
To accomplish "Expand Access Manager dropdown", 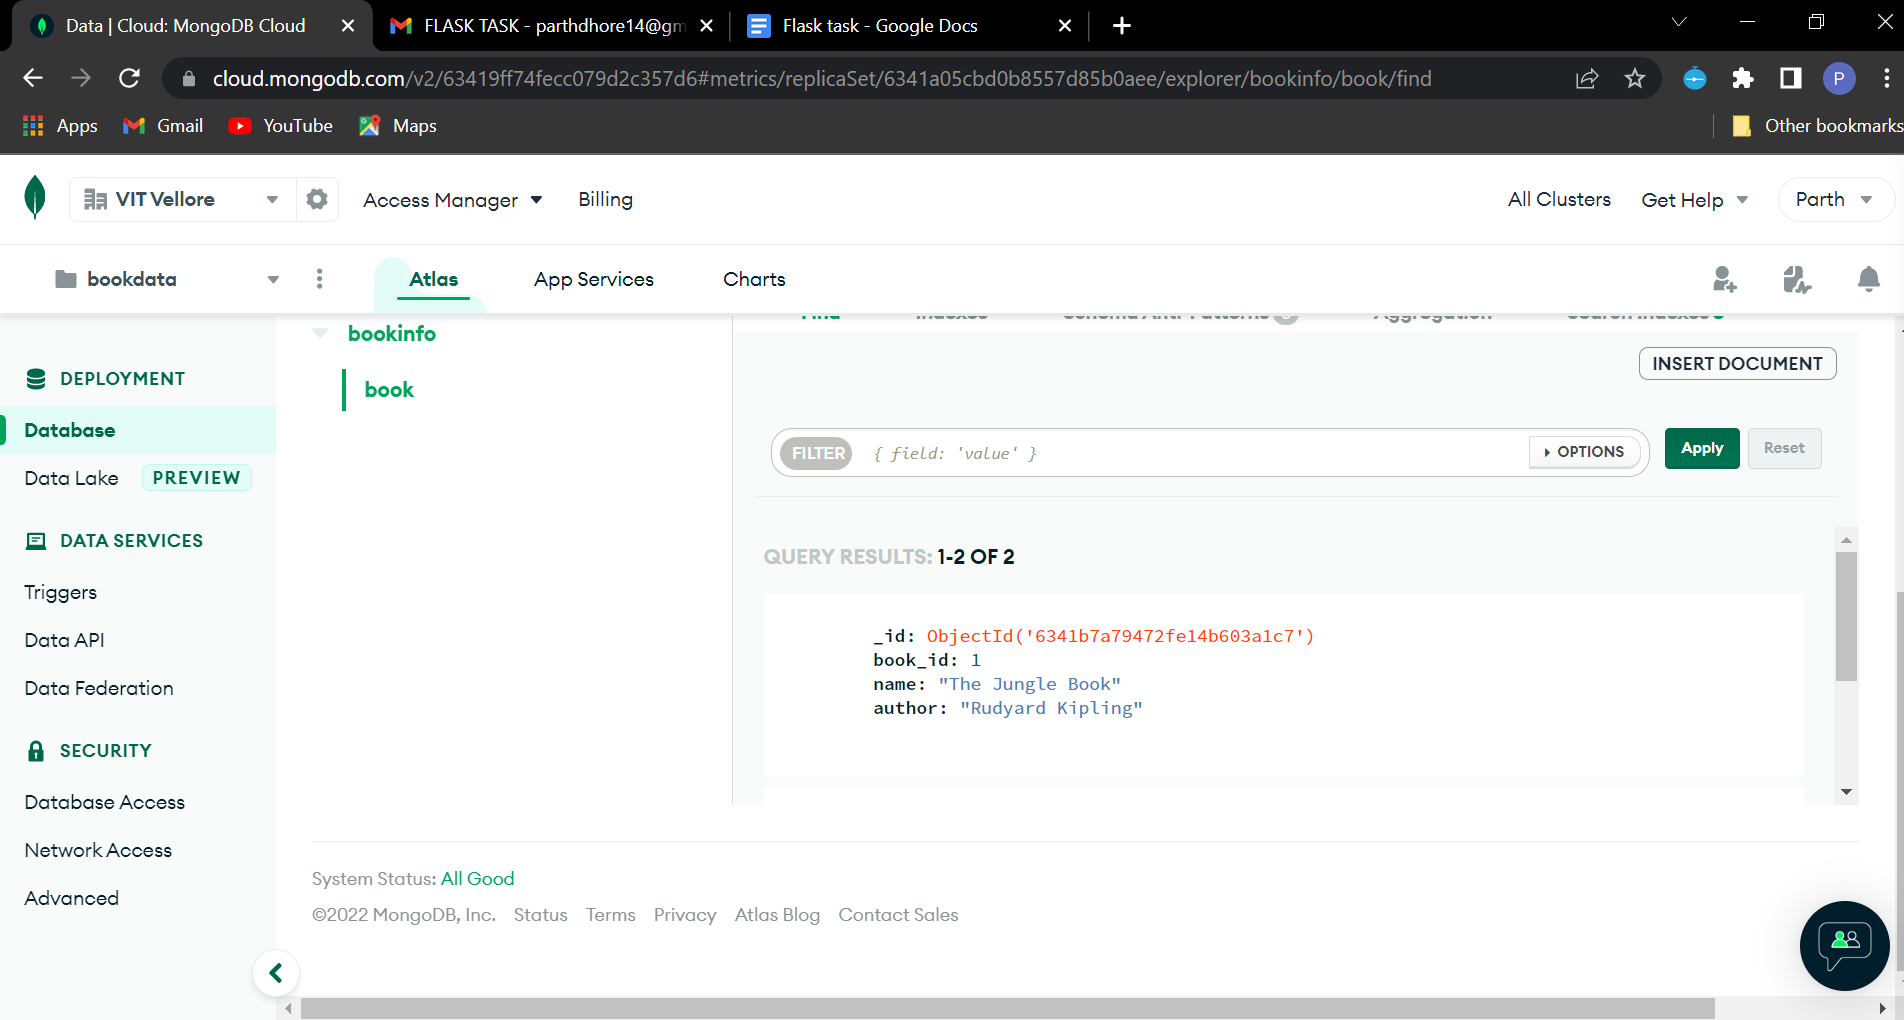I will coord(453,200).
